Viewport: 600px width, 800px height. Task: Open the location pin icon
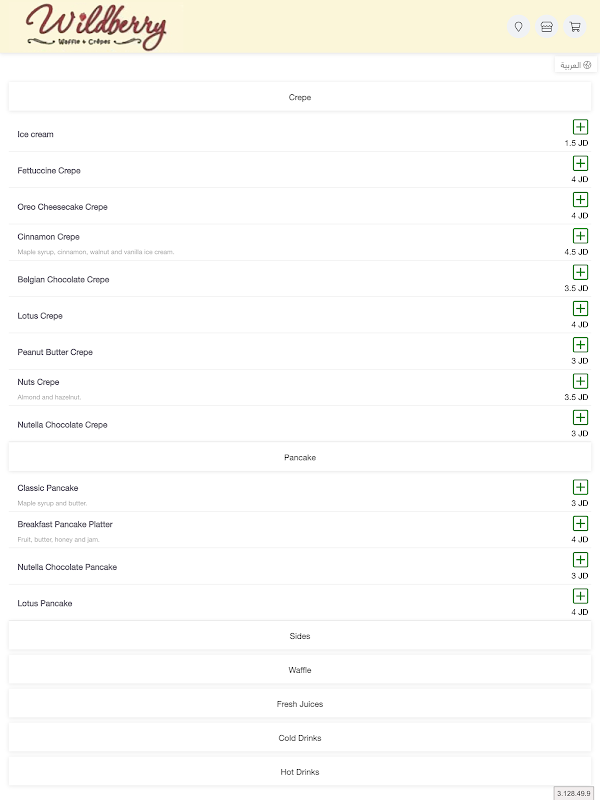pyautogui.click(x=518, y=27)
